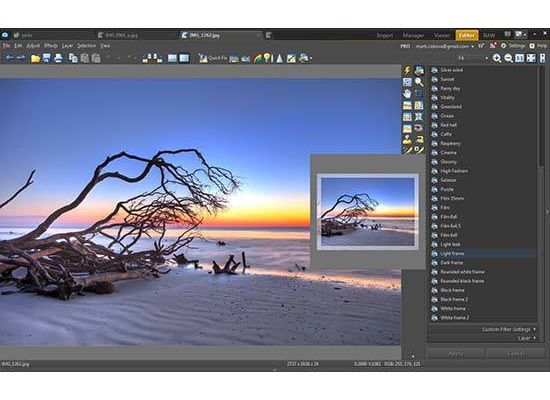Screen dimensions: 550x400
Task: Copy using the toolbar copy icon
Action: coord(73,58)
